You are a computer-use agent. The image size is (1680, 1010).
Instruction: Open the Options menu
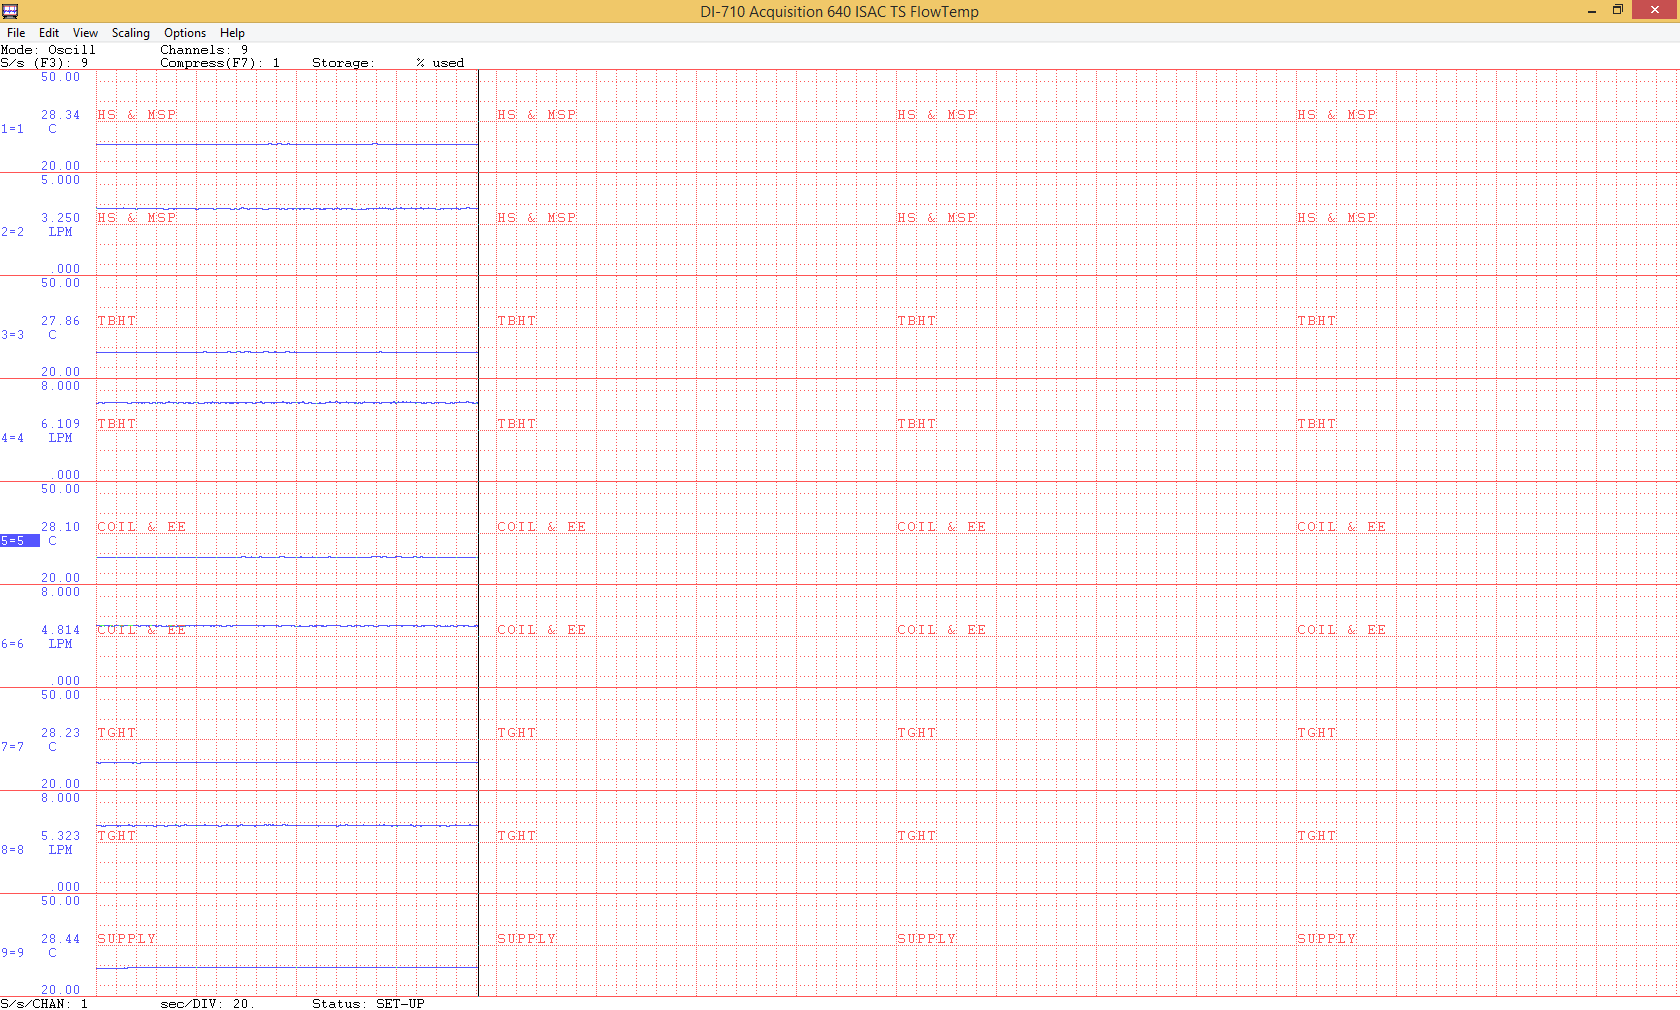click(x=185, y=33)
